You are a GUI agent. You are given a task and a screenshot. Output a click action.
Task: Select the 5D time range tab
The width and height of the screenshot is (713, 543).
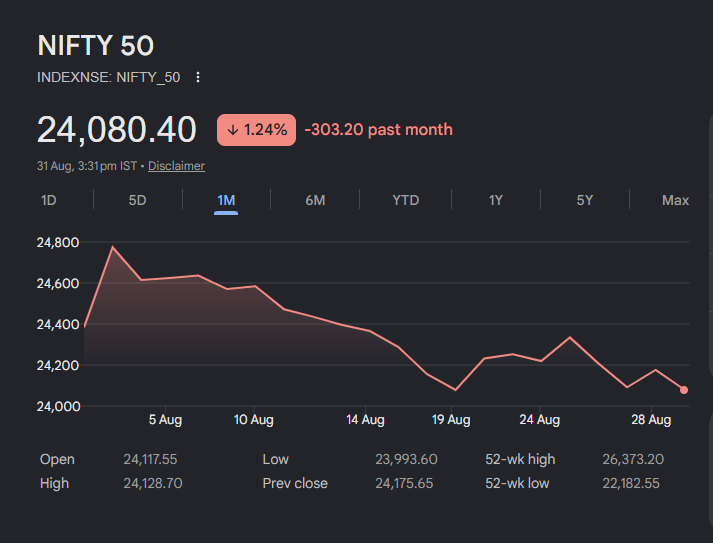(137, 200)
